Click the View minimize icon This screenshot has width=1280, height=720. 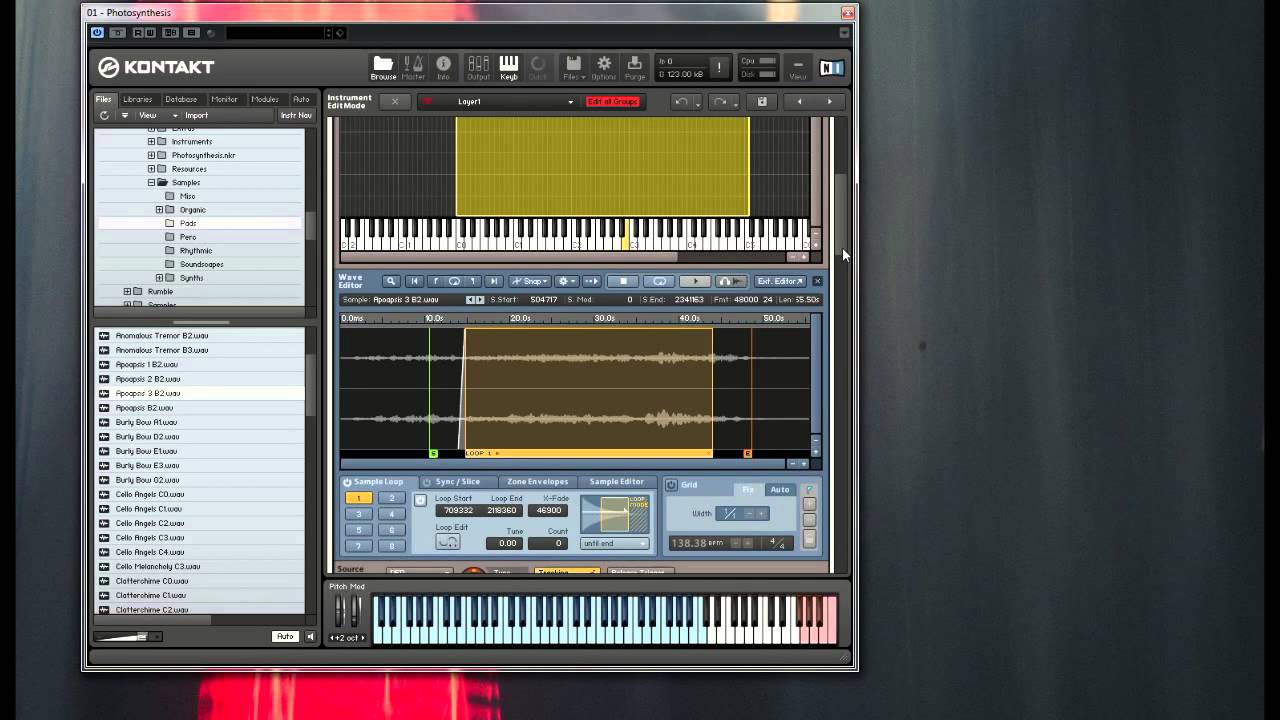click(798, 67)
